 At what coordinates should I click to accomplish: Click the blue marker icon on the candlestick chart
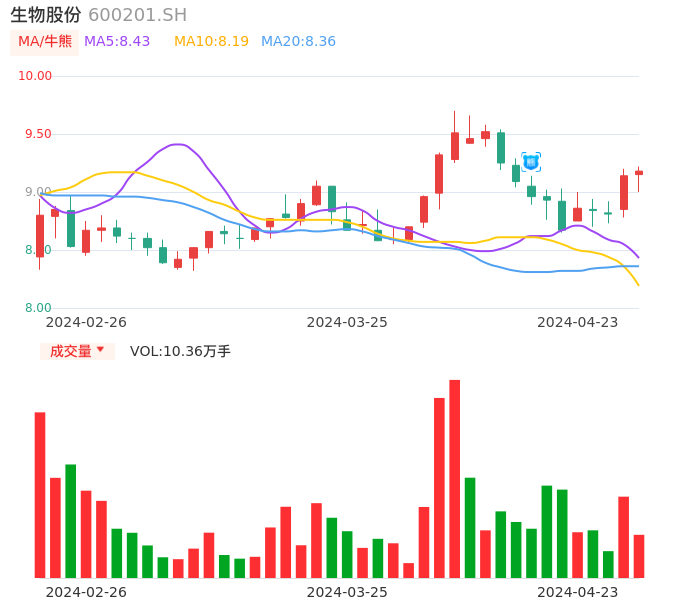tap(531, 162)
